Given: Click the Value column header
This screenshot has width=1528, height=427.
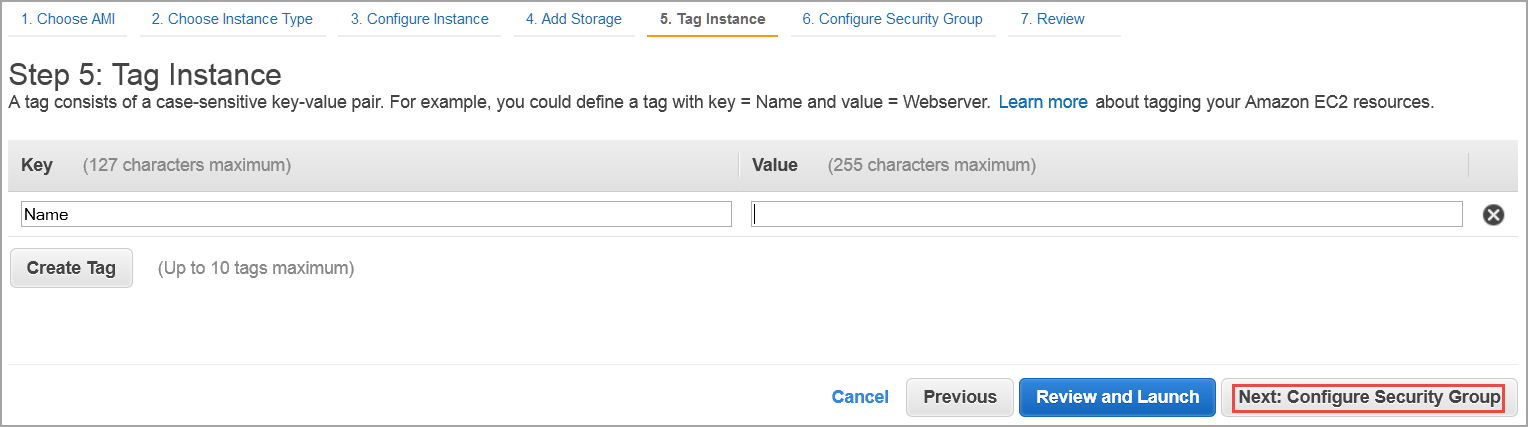Looking at the screenshot, I should [x=775, y=165].
